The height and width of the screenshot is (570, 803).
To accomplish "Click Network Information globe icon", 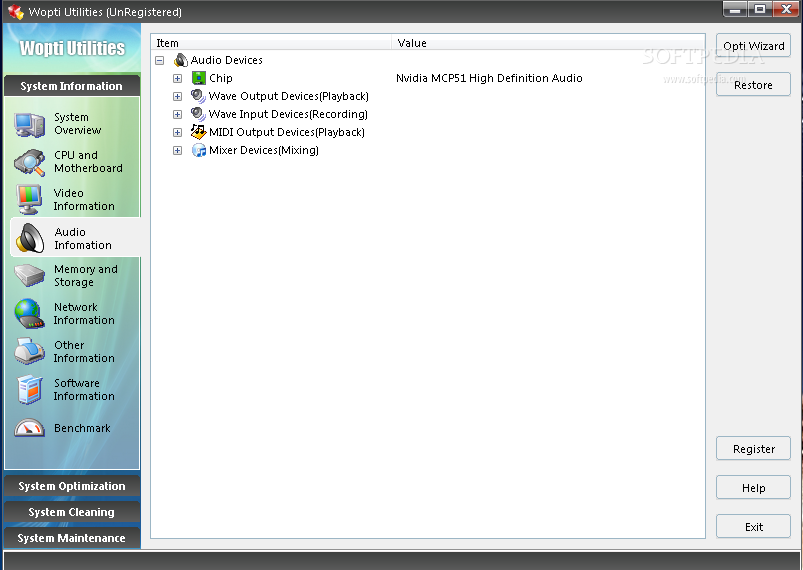I will coord(30,313).
